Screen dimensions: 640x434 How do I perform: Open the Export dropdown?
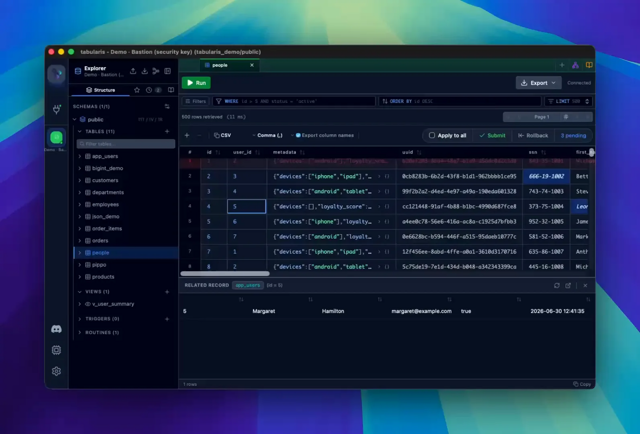pyautogui.click(x=538, y=83)
